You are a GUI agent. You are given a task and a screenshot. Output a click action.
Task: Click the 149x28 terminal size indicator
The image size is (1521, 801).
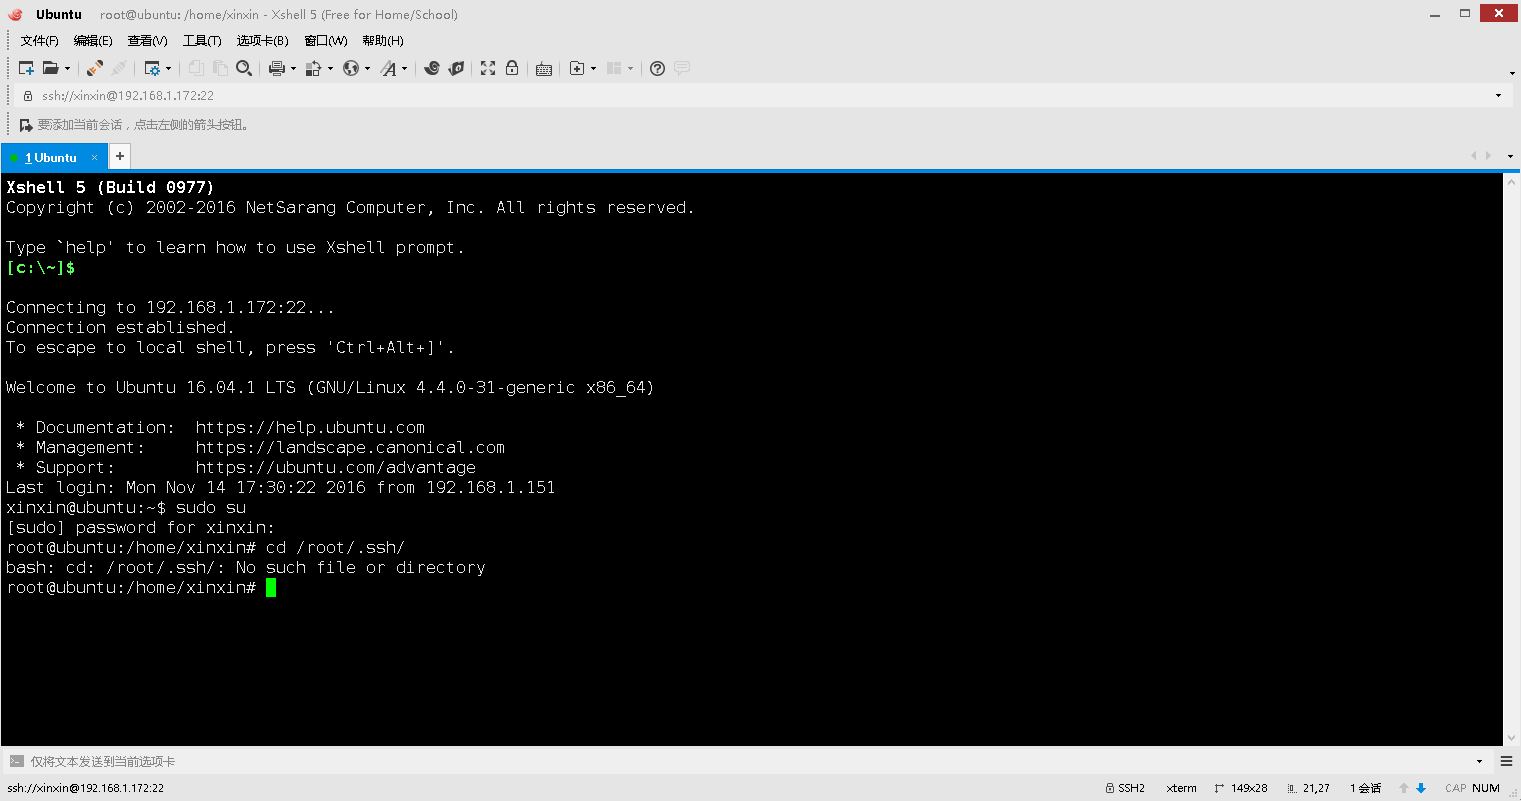click(1240, 788)
